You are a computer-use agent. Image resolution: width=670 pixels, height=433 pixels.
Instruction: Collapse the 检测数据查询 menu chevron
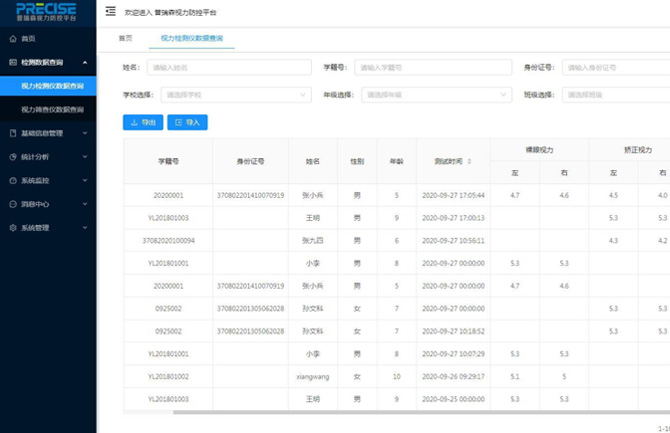(85, 63)
